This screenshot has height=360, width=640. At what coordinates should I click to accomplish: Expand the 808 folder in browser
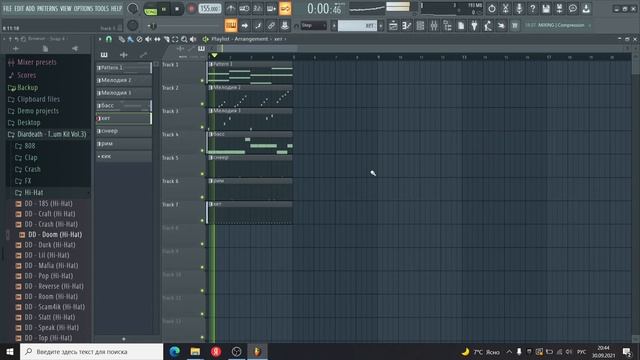pos(29,146)
